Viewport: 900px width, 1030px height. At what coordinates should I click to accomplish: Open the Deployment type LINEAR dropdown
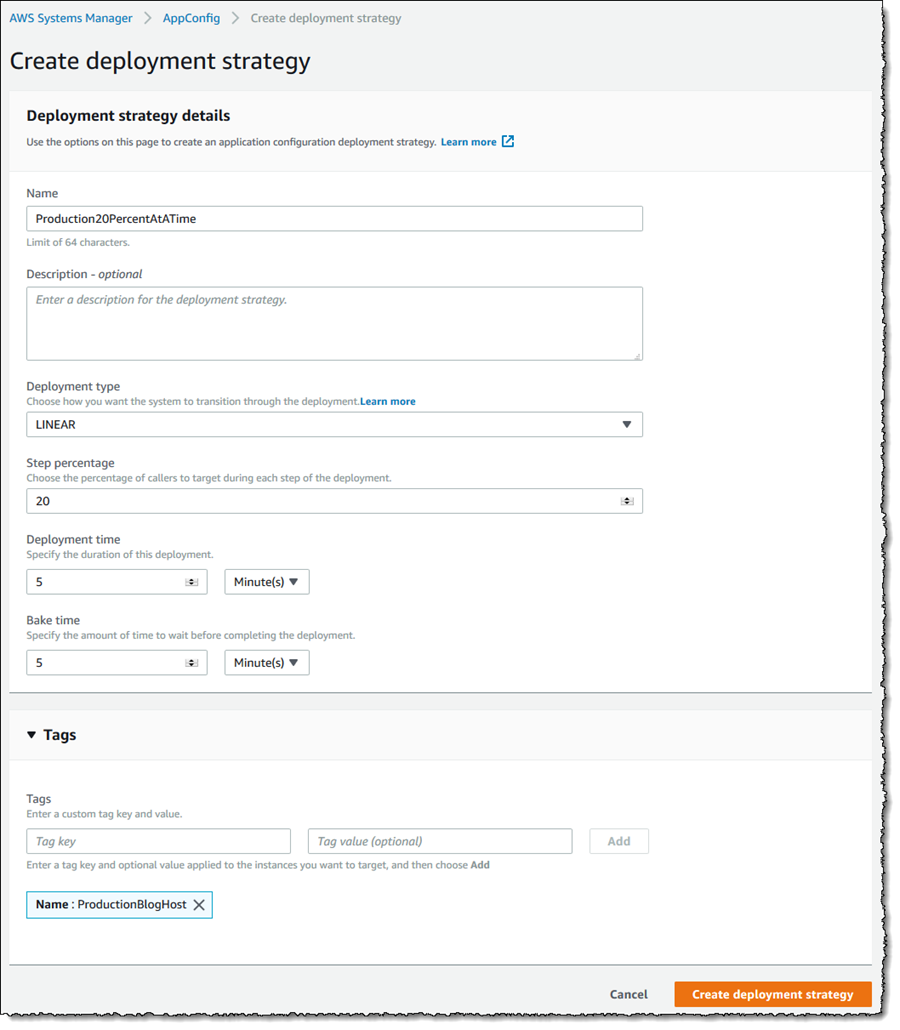tap(334, 424)
